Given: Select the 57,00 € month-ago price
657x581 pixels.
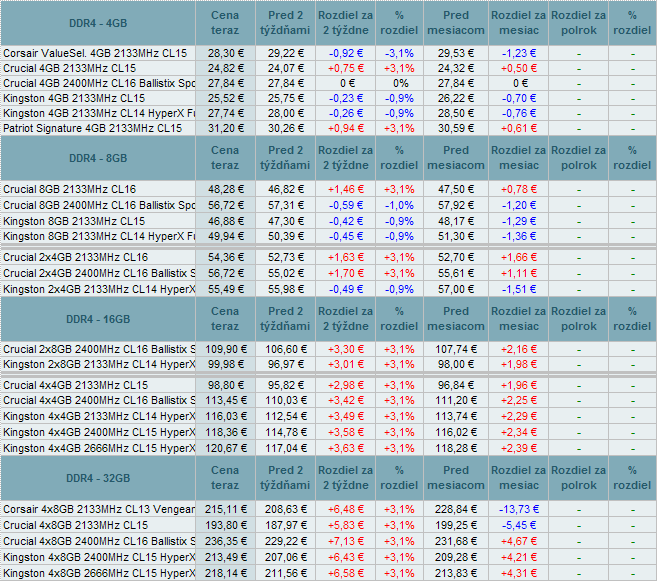Looking at the screenshot, I should click(x=456, y=289).
